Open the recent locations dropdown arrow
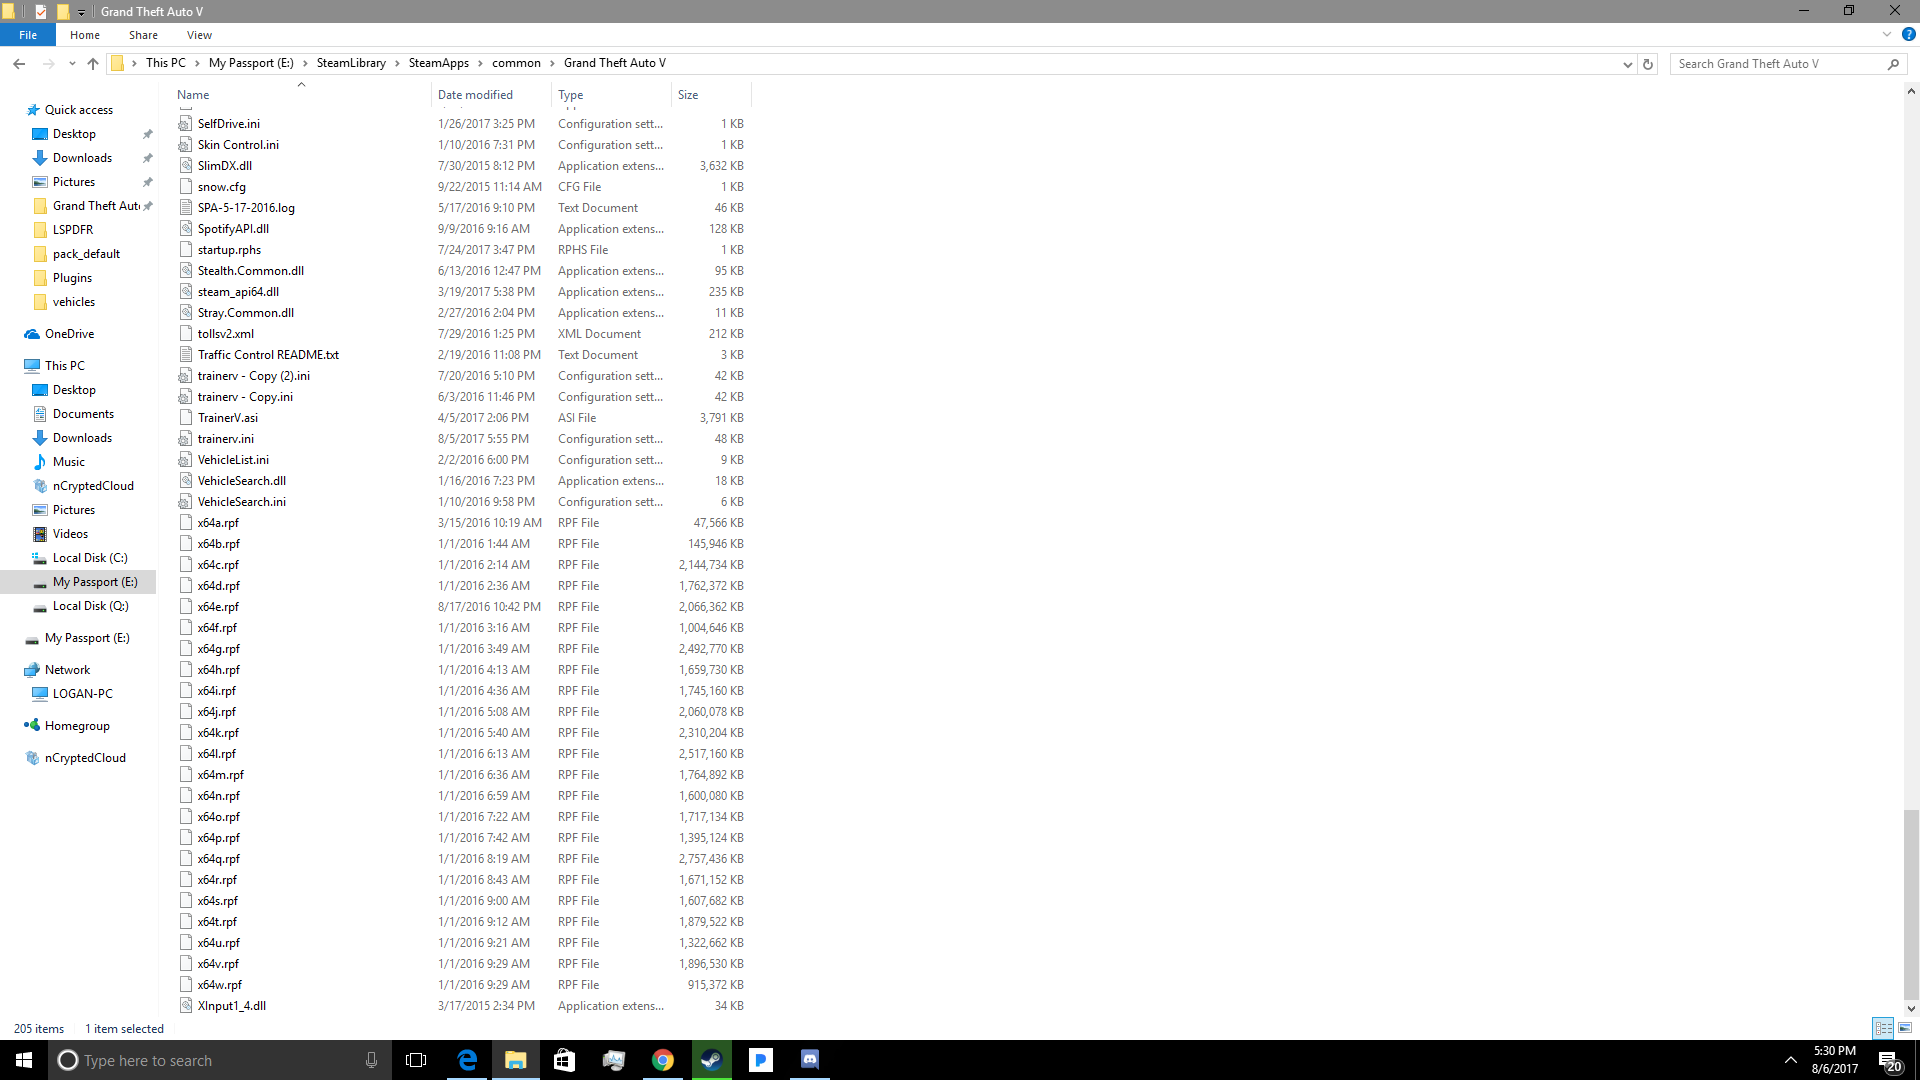Viewport: 1920px width, 1080px height. 72,64
